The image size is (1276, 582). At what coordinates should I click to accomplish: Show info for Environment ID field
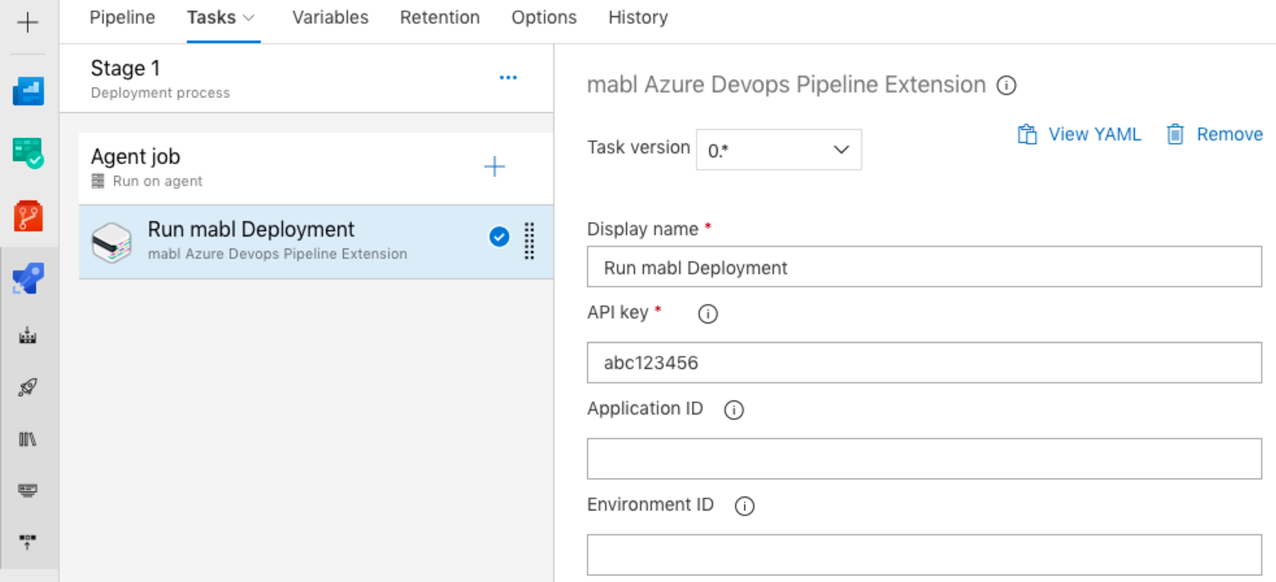coord(744,506)
